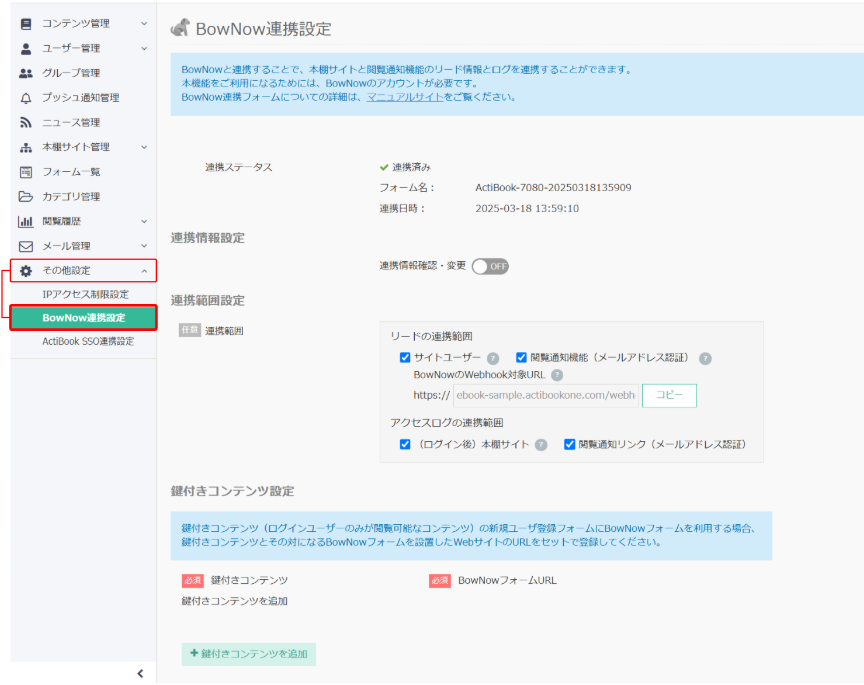Click the dog icon in BowNow連携設定 title

tap(180, 28)
